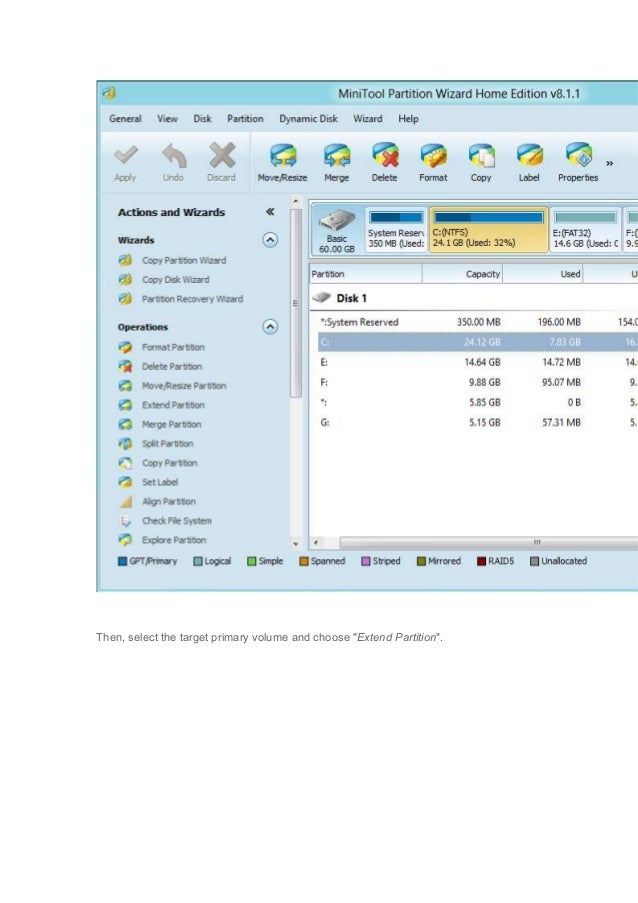638x903 pixels.
Task: Choose Align Partition operation
Action: click(169, 502)
